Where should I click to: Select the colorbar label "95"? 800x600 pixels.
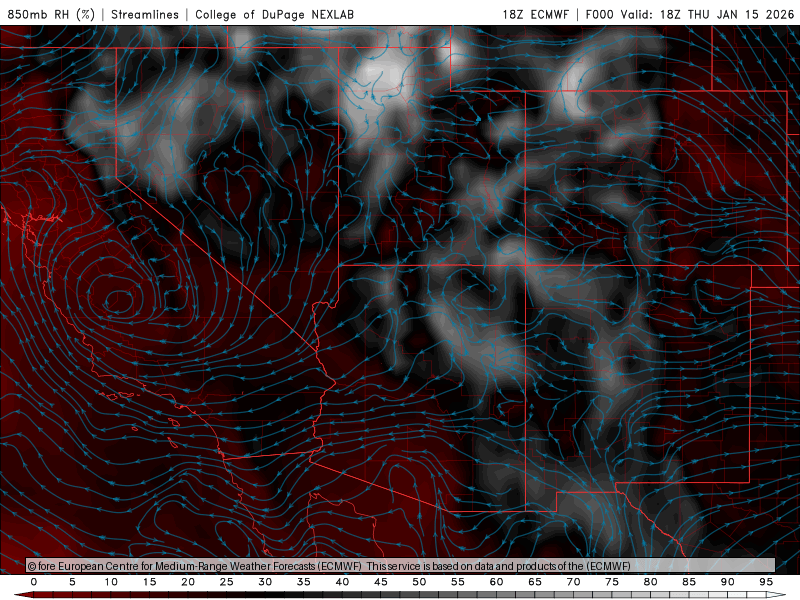pos(766,582)
